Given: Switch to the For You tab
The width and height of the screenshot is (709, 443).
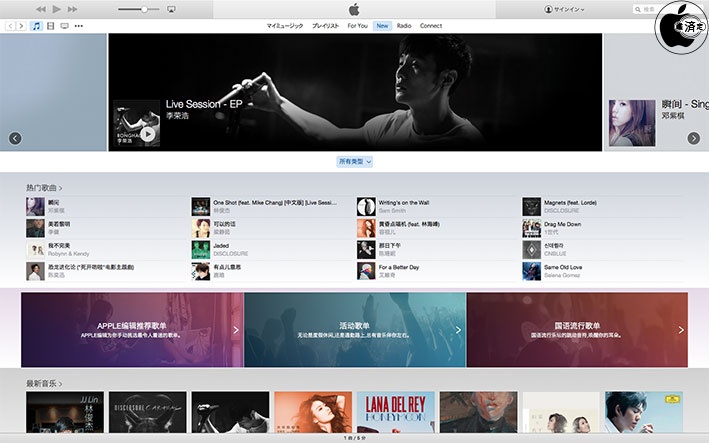Looking at the screenshot, I should click(357, 26).
